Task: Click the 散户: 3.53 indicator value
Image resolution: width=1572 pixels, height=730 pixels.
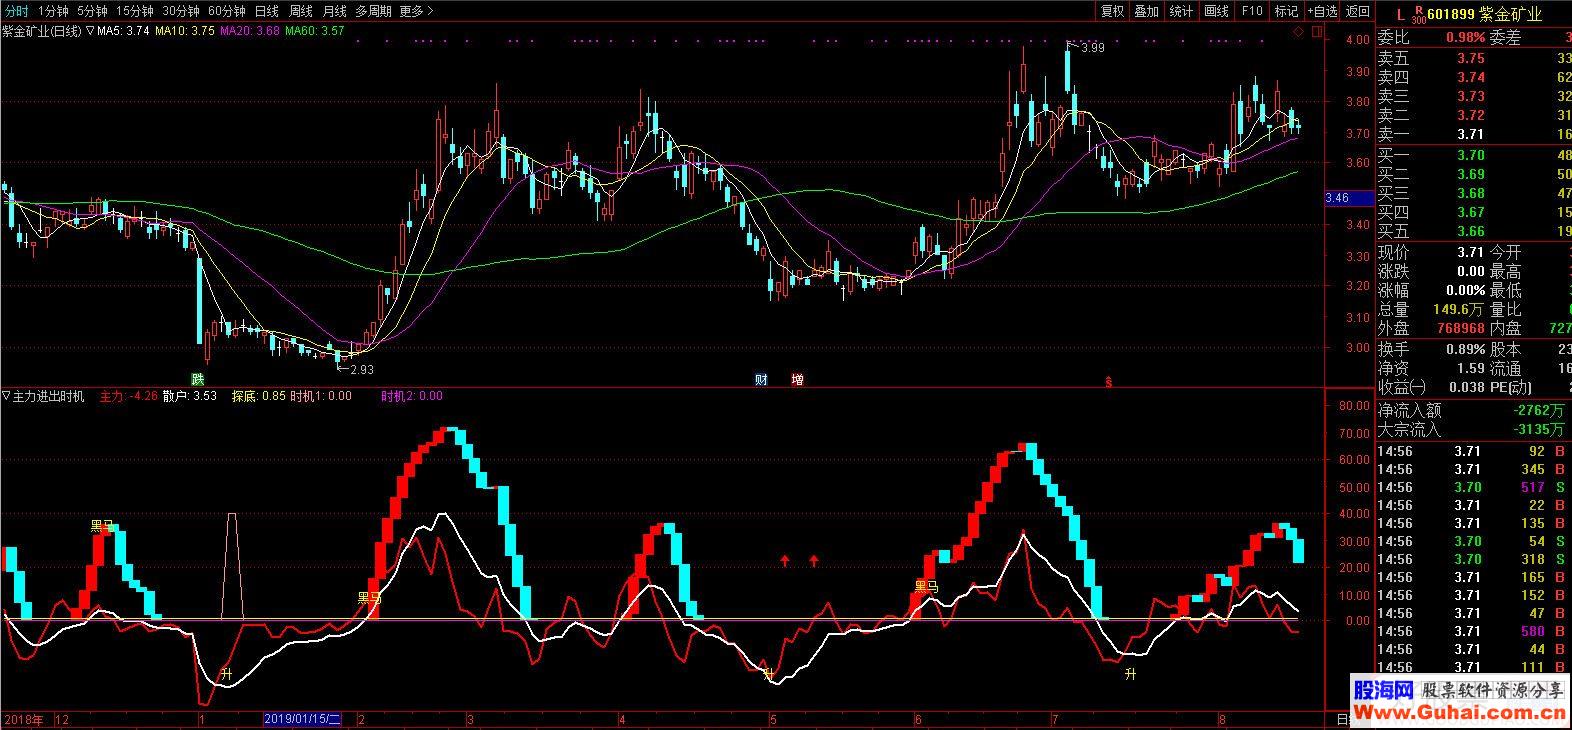Action: 190,396
